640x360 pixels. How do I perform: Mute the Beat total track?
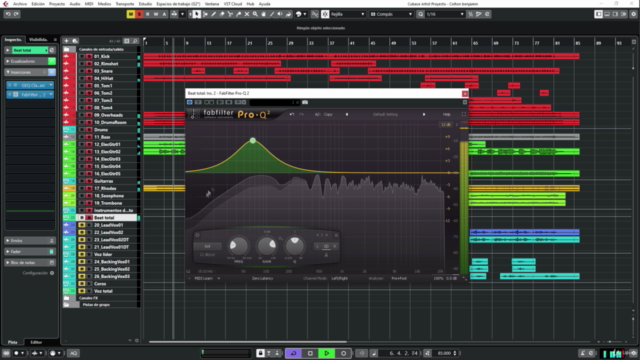pos(82,218)
